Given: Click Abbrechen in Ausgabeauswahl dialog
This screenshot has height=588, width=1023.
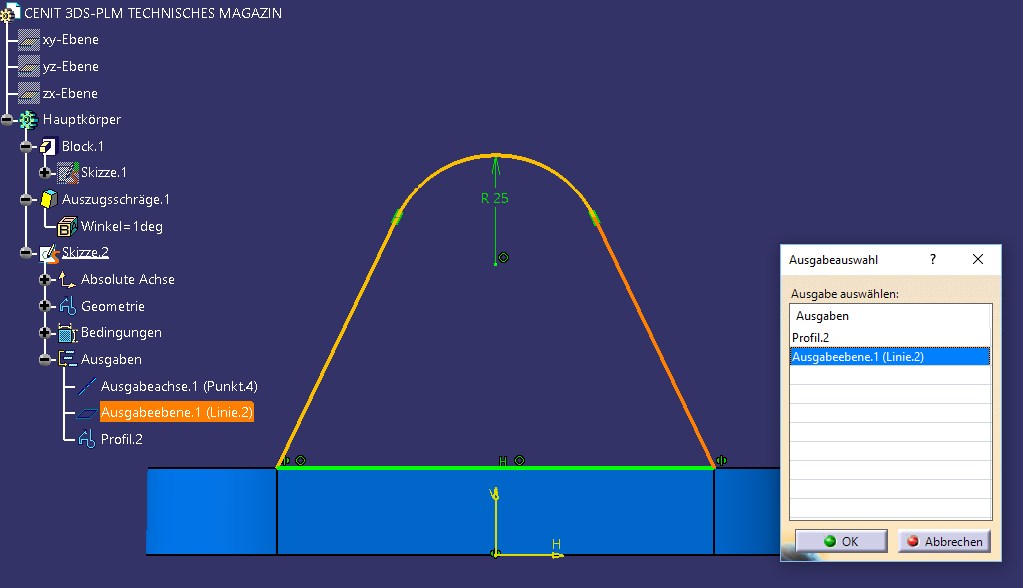Looking at the screenshot, I should click(x=944, y=542).
